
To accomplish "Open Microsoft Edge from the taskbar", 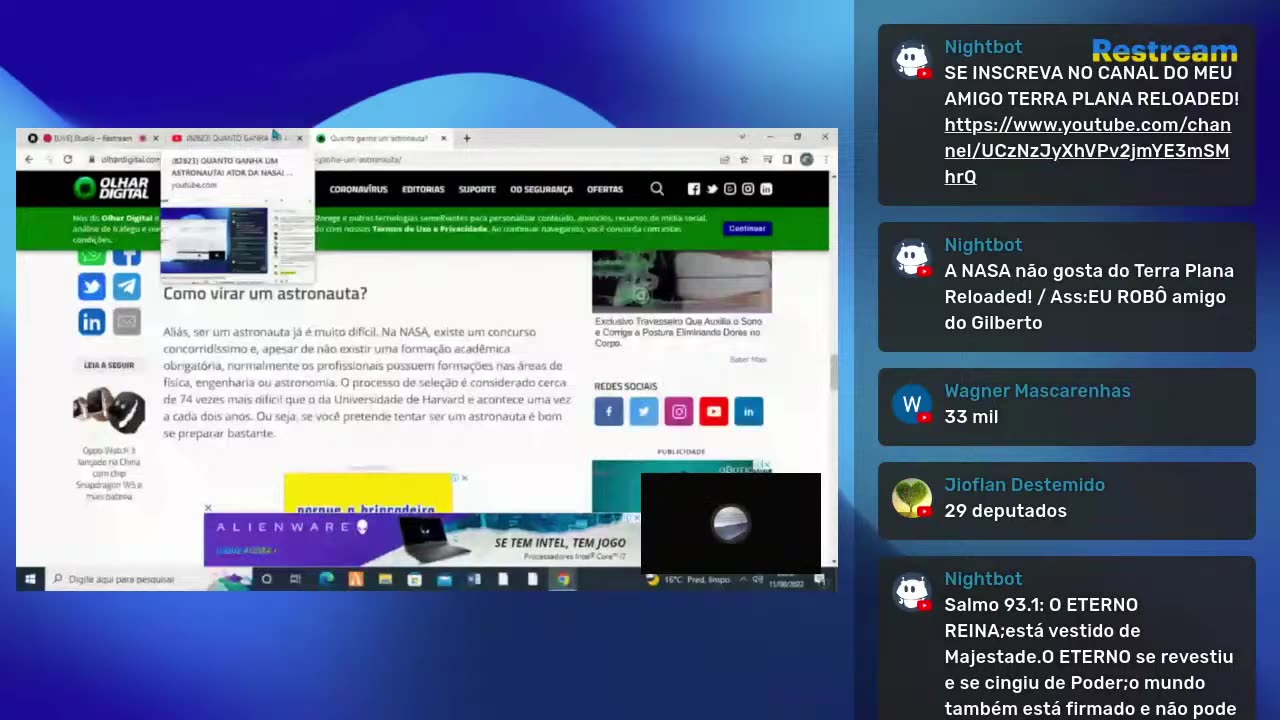I will (326, 579).
